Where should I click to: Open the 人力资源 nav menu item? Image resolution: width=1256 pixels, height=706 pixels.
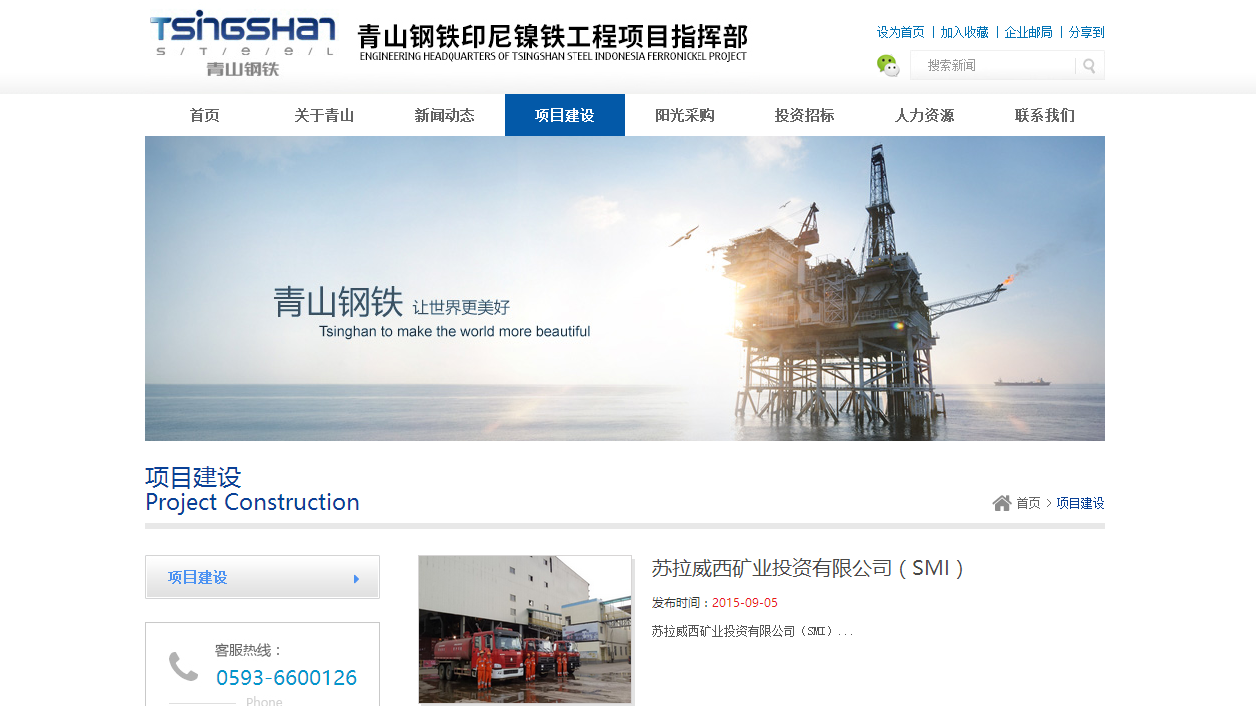click(925, 115)
